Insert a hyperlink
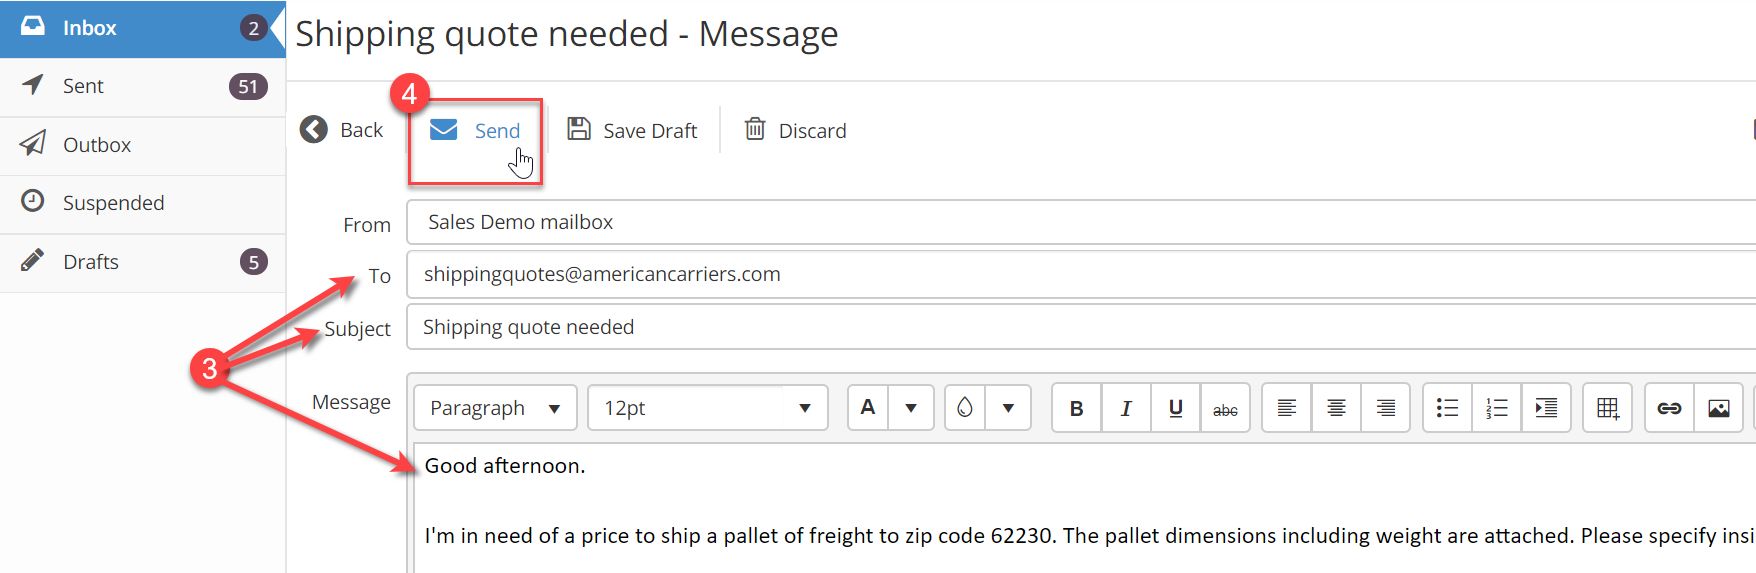 click(x=1670, y=408)
